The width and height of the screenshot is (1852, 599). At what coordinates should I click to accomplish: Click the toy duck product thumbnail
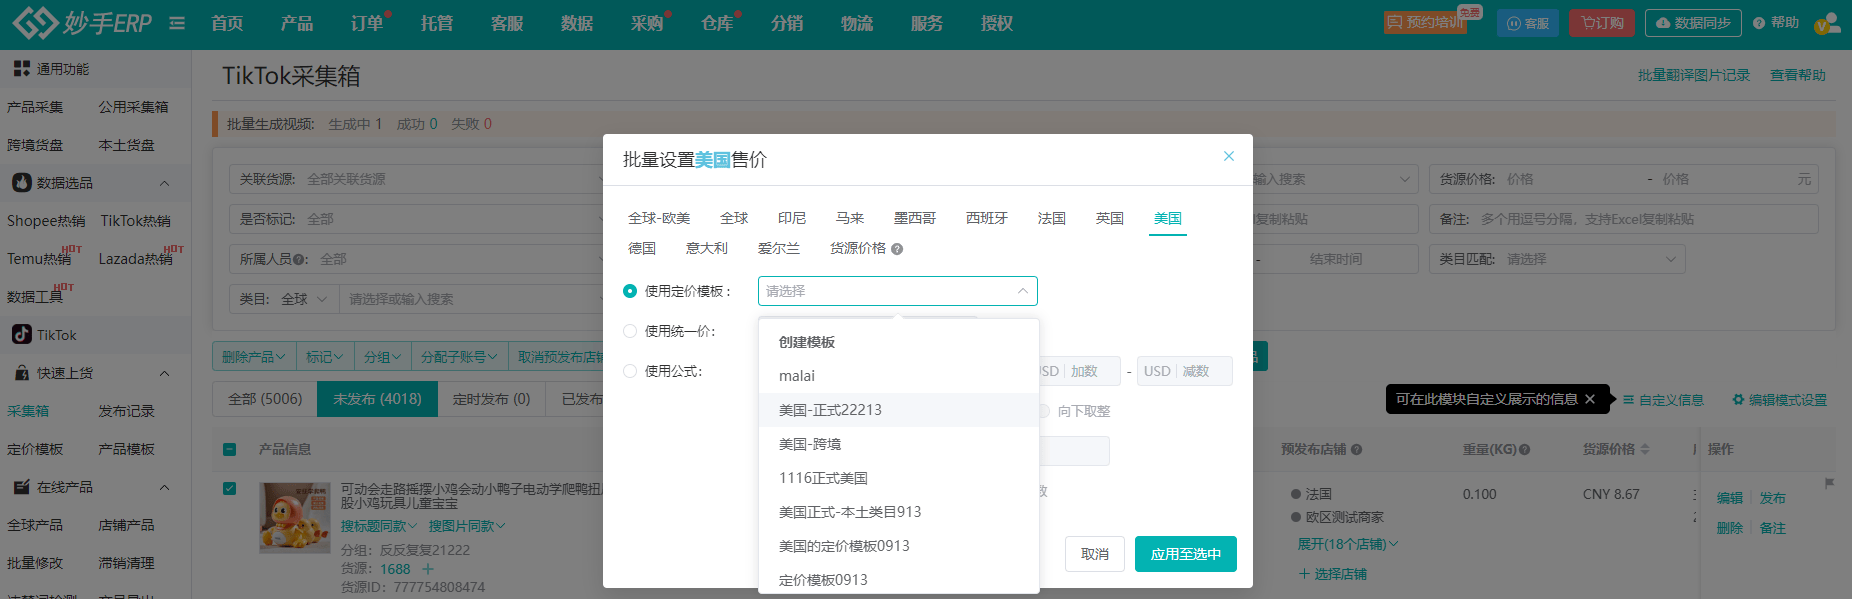pyautogui.click(x=295, y=518)
